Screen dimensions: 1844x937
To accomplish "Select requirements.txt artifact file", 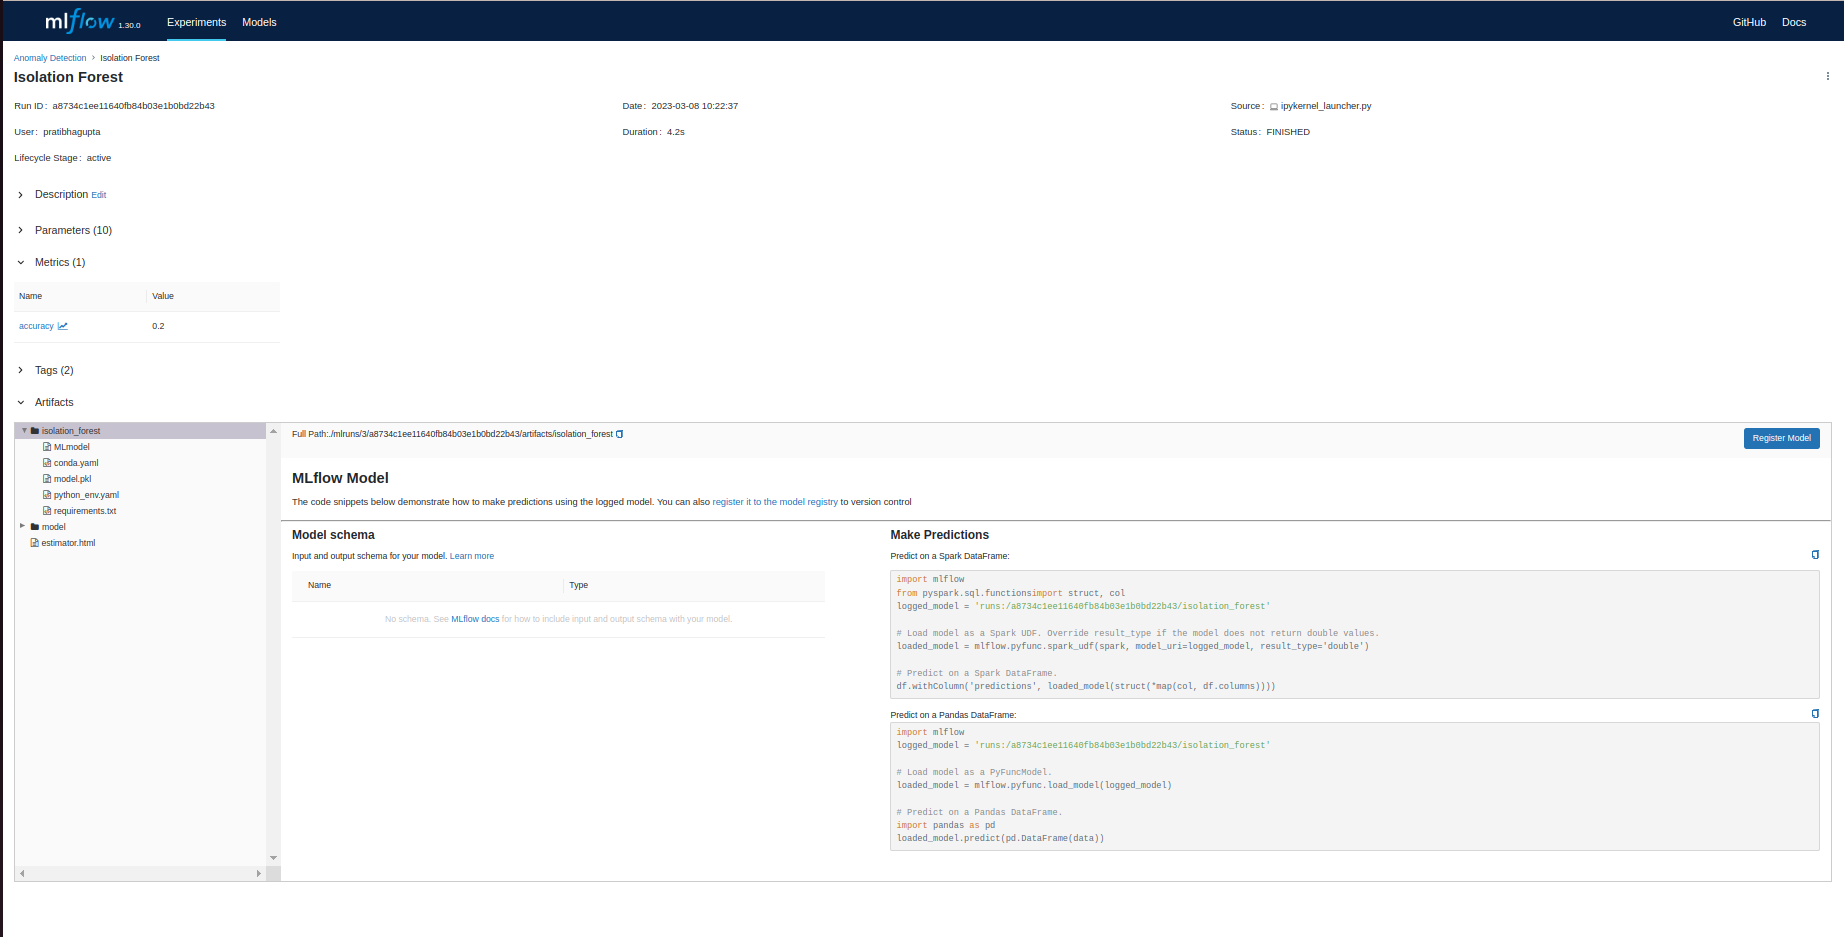I will [85, 511].
